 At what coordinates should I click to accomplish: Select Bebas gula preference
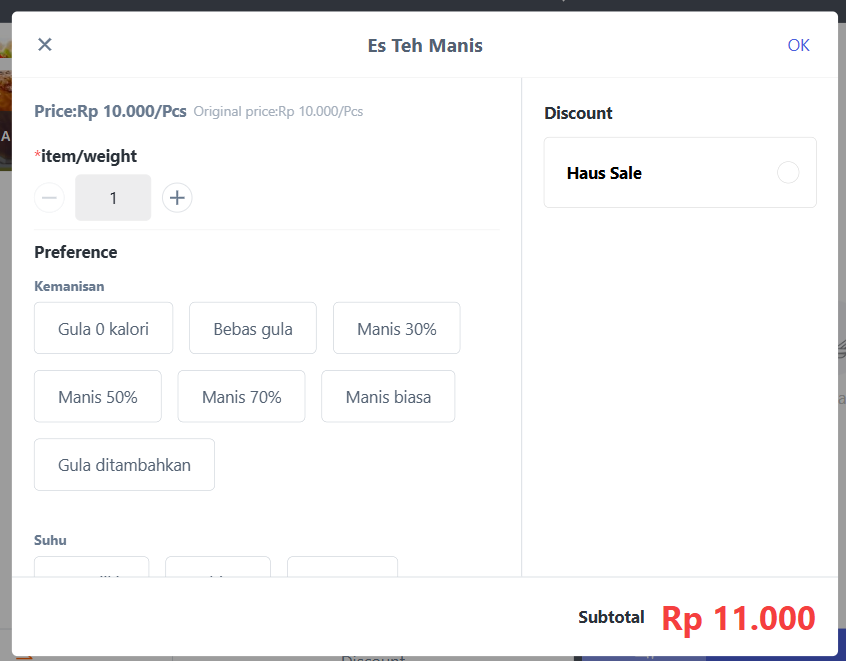253,328
